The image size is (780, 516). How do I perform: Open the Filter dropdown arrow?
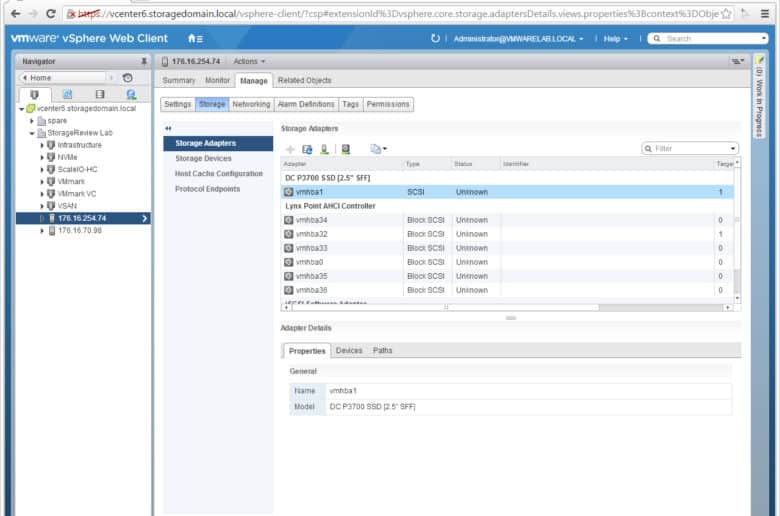point(733,148)
